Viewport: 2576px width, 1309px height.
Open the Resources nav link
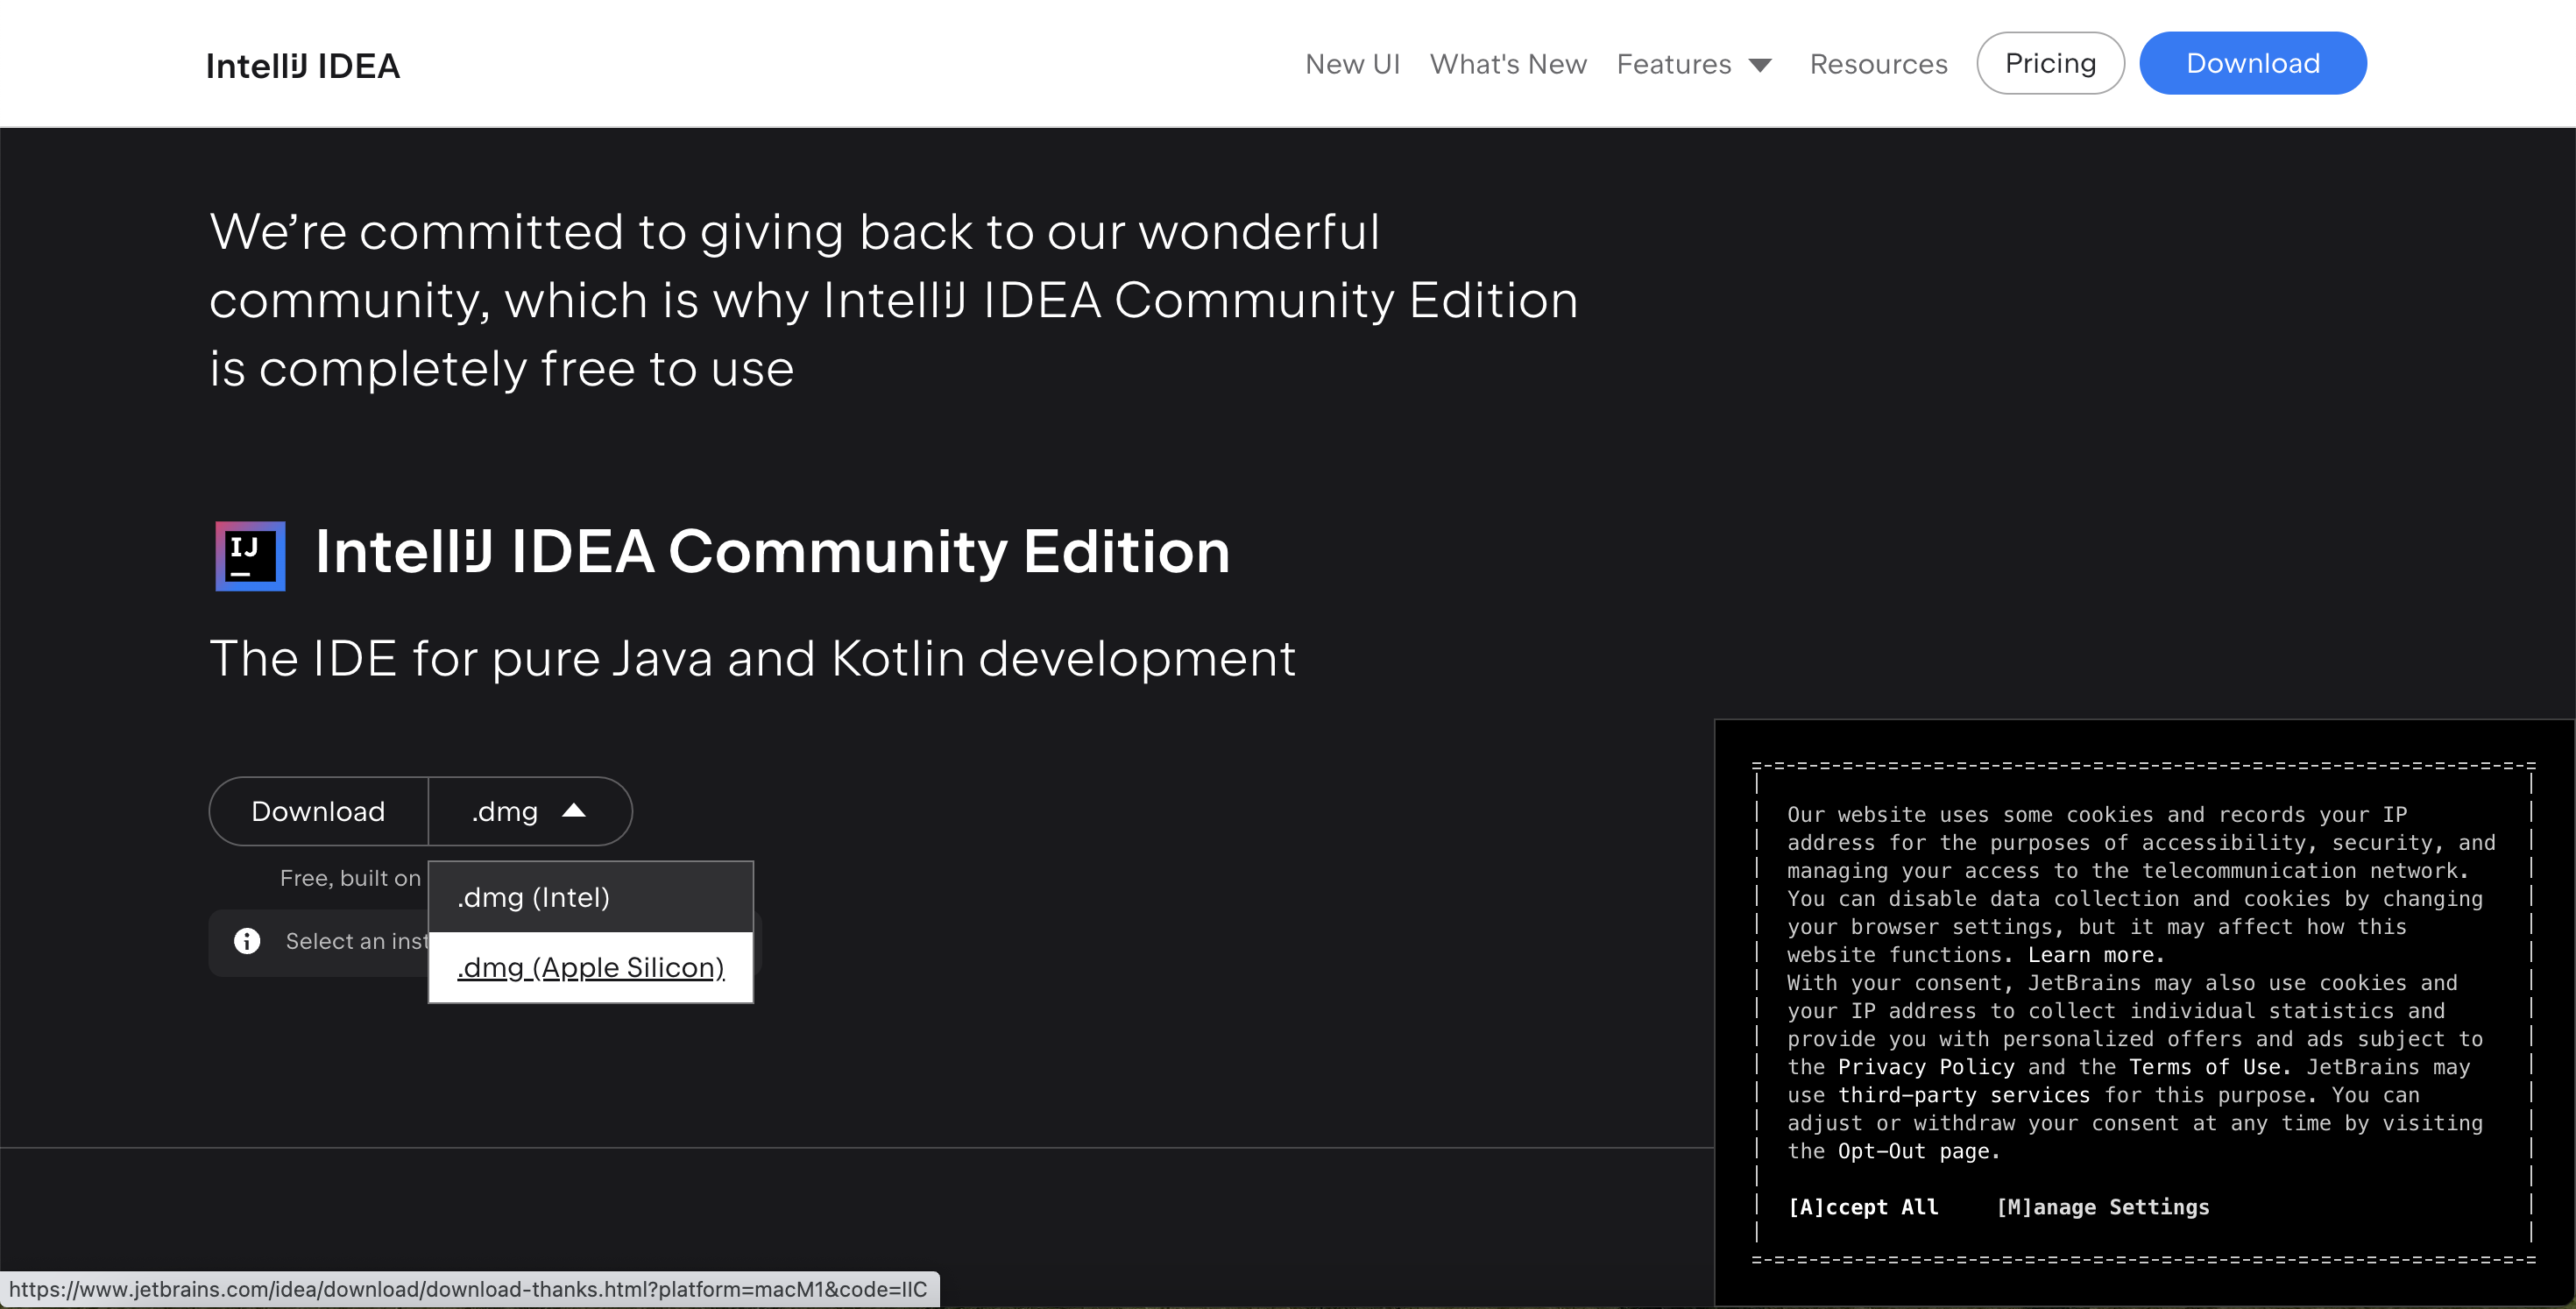1878,64
